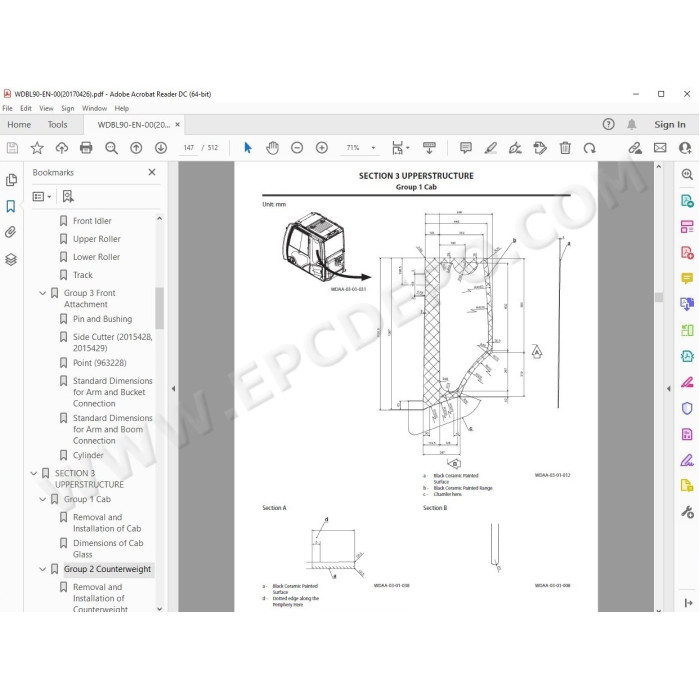Open the Window menu

[x=94, y=108]
